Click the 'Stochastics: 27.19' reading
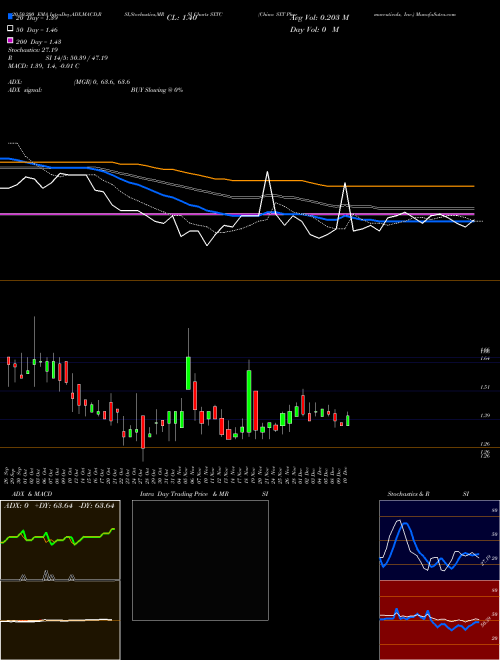 [33, 50]
